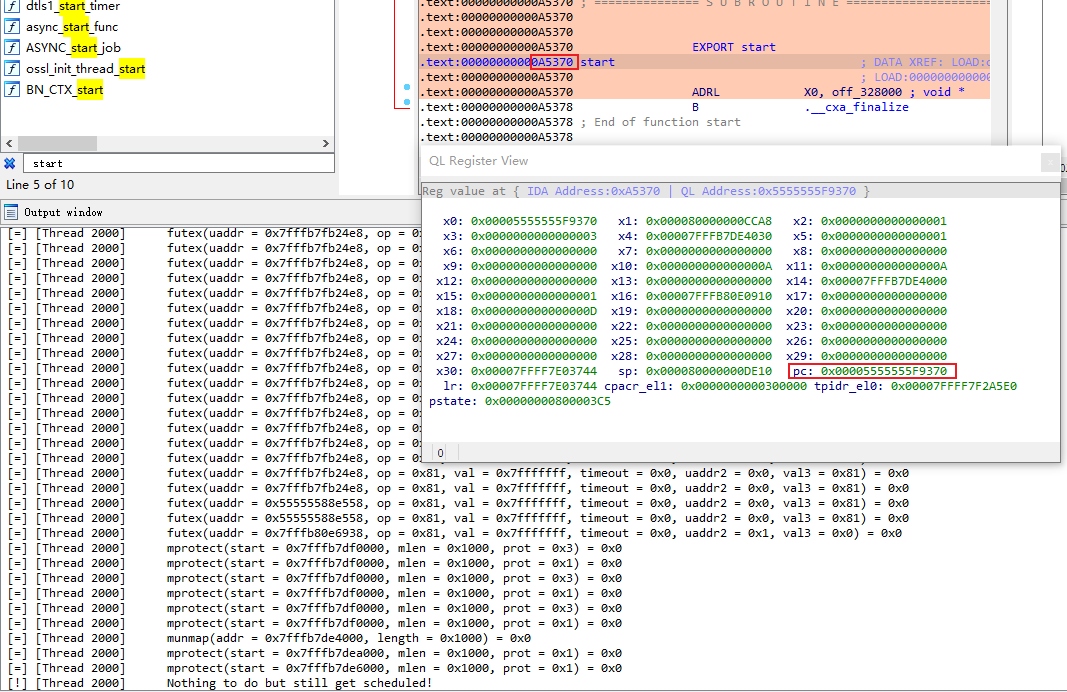
Task: Close the QL Register View popup
Action: tap(1050, 162)
